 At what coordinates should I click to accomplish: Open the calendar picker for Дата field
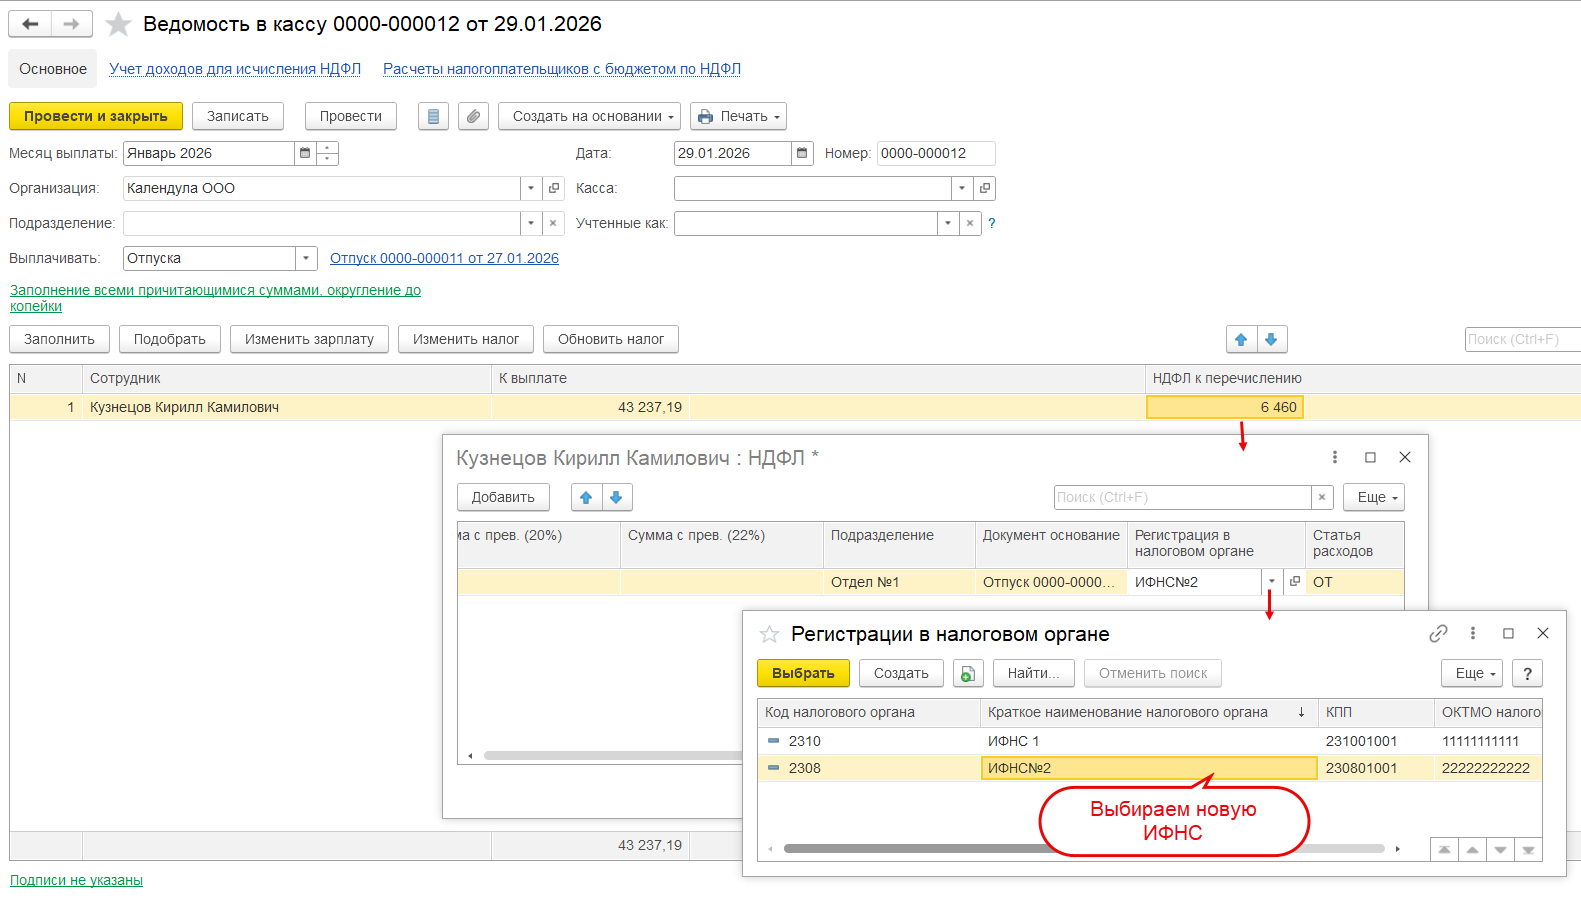[x=802, y=153]
